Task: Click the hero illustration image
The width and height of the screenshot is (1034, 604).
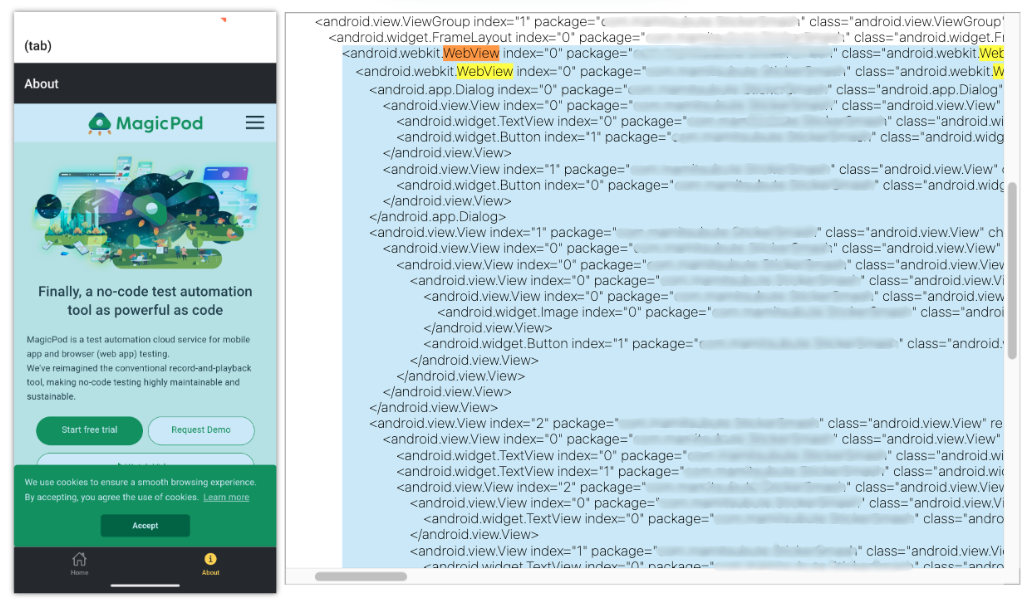Action: 145,213
